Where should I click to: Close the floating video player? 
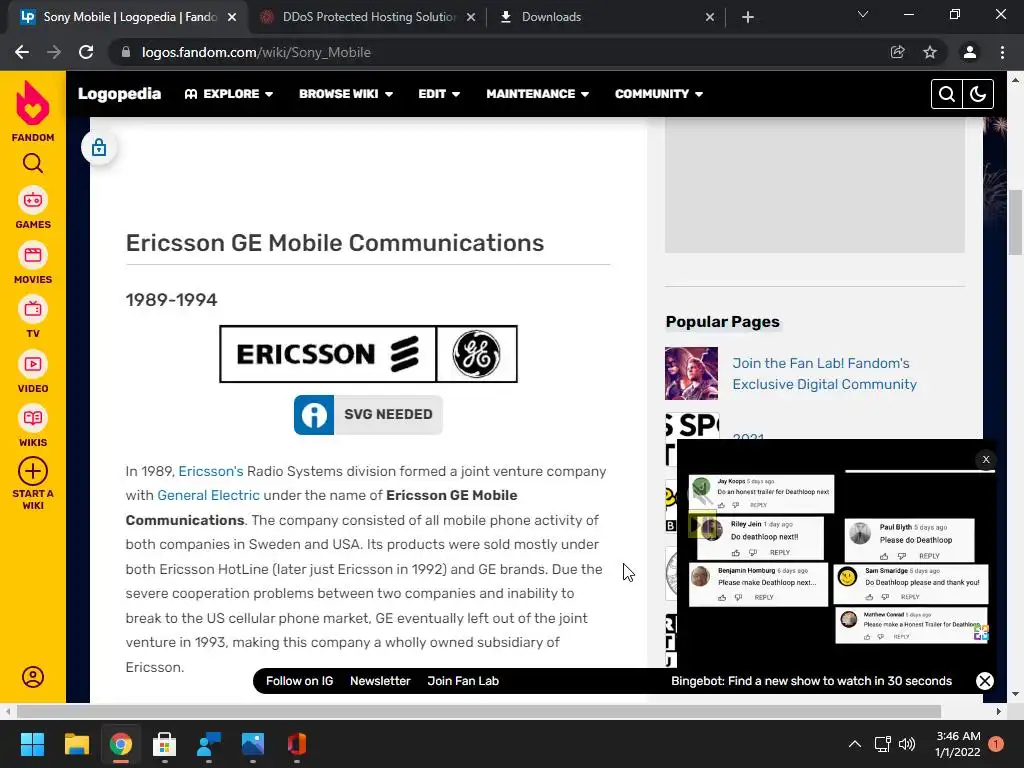pos(986,460)
